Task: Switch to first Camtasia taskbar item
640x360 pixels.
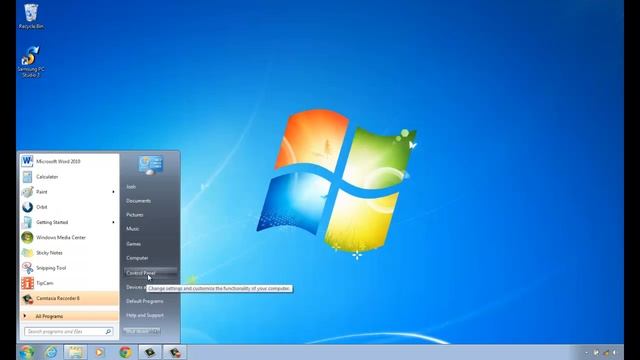Action: click(150, 352)
